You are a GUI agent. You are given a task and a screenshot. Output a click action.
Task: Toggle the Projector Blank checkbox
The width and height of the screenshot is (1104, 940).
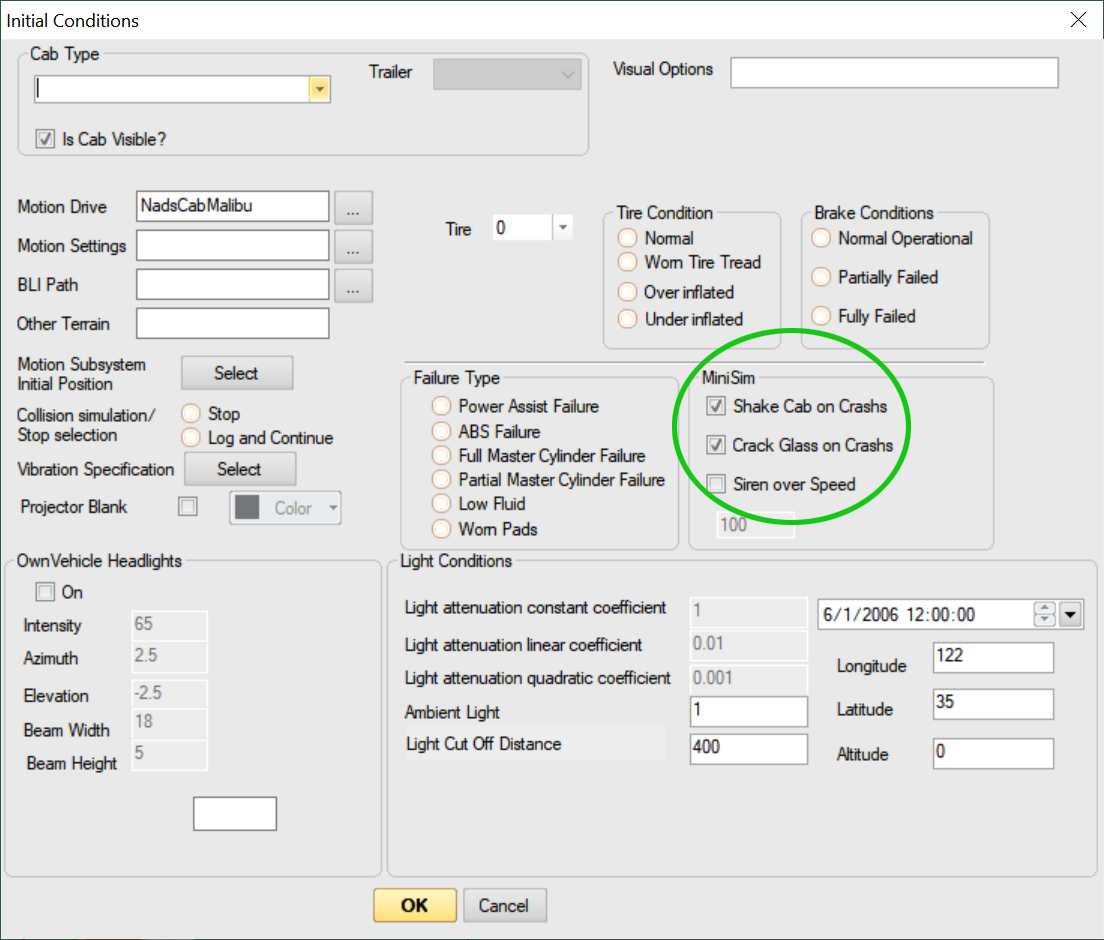point(188,506)
